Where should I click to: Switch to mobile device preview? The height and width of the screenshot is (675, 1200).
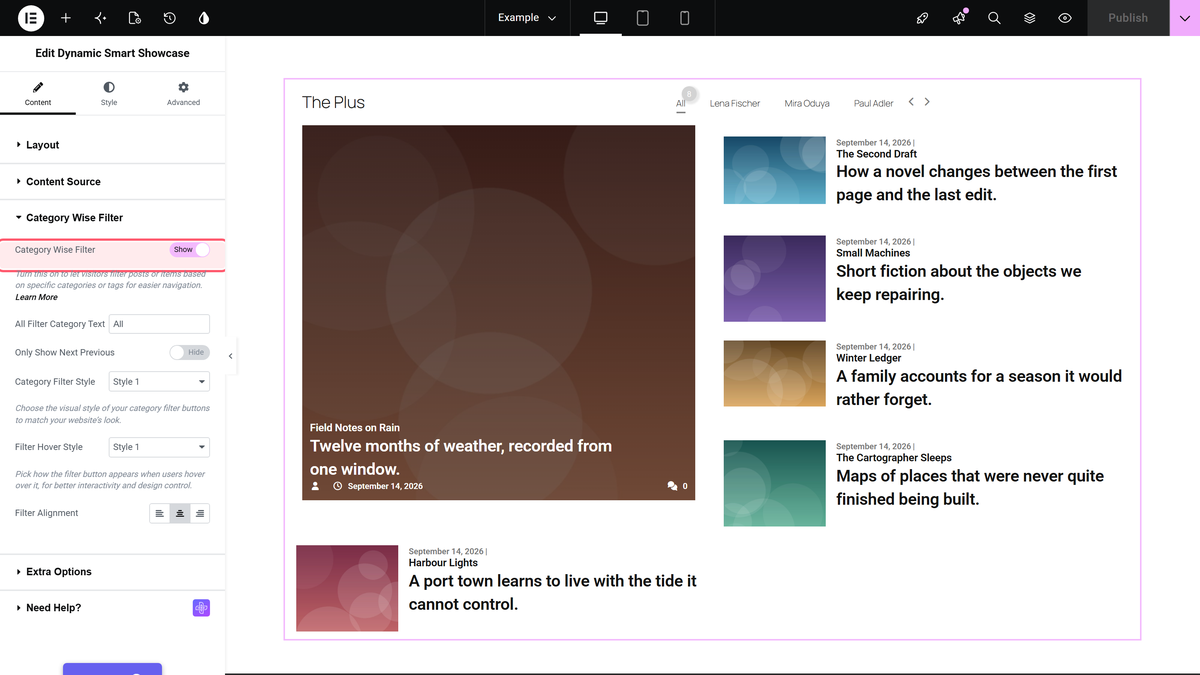pos(685,18)
